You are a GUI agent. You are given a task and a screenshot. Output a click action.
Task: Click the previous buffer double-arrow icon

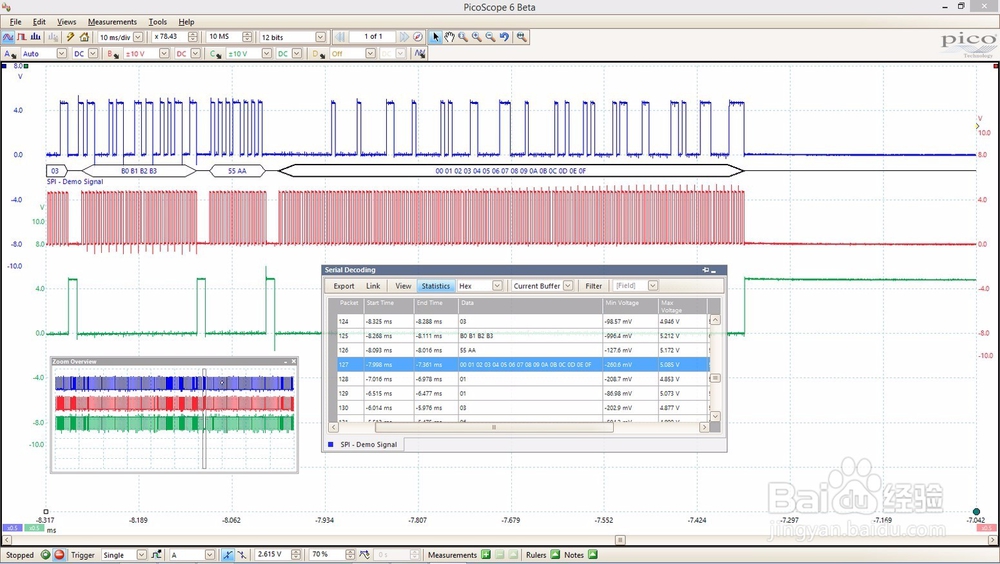pos(340,37)
